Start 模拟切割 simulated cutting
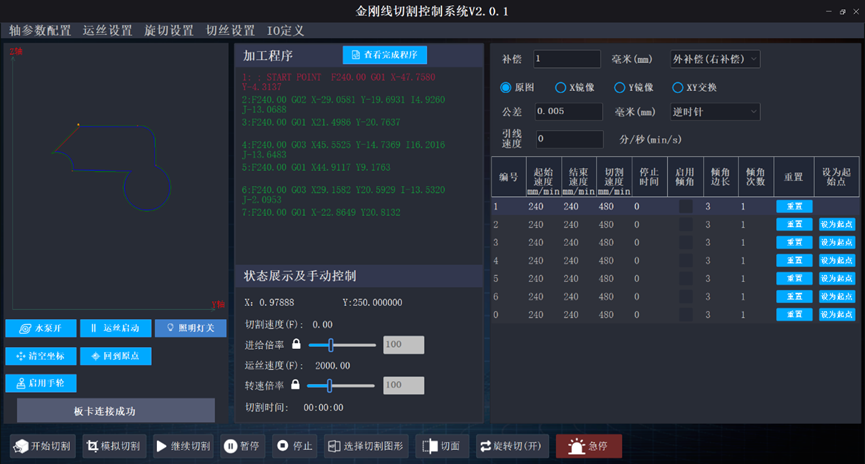Viewport: 865px width, 464px height. [x=114, y=446]
